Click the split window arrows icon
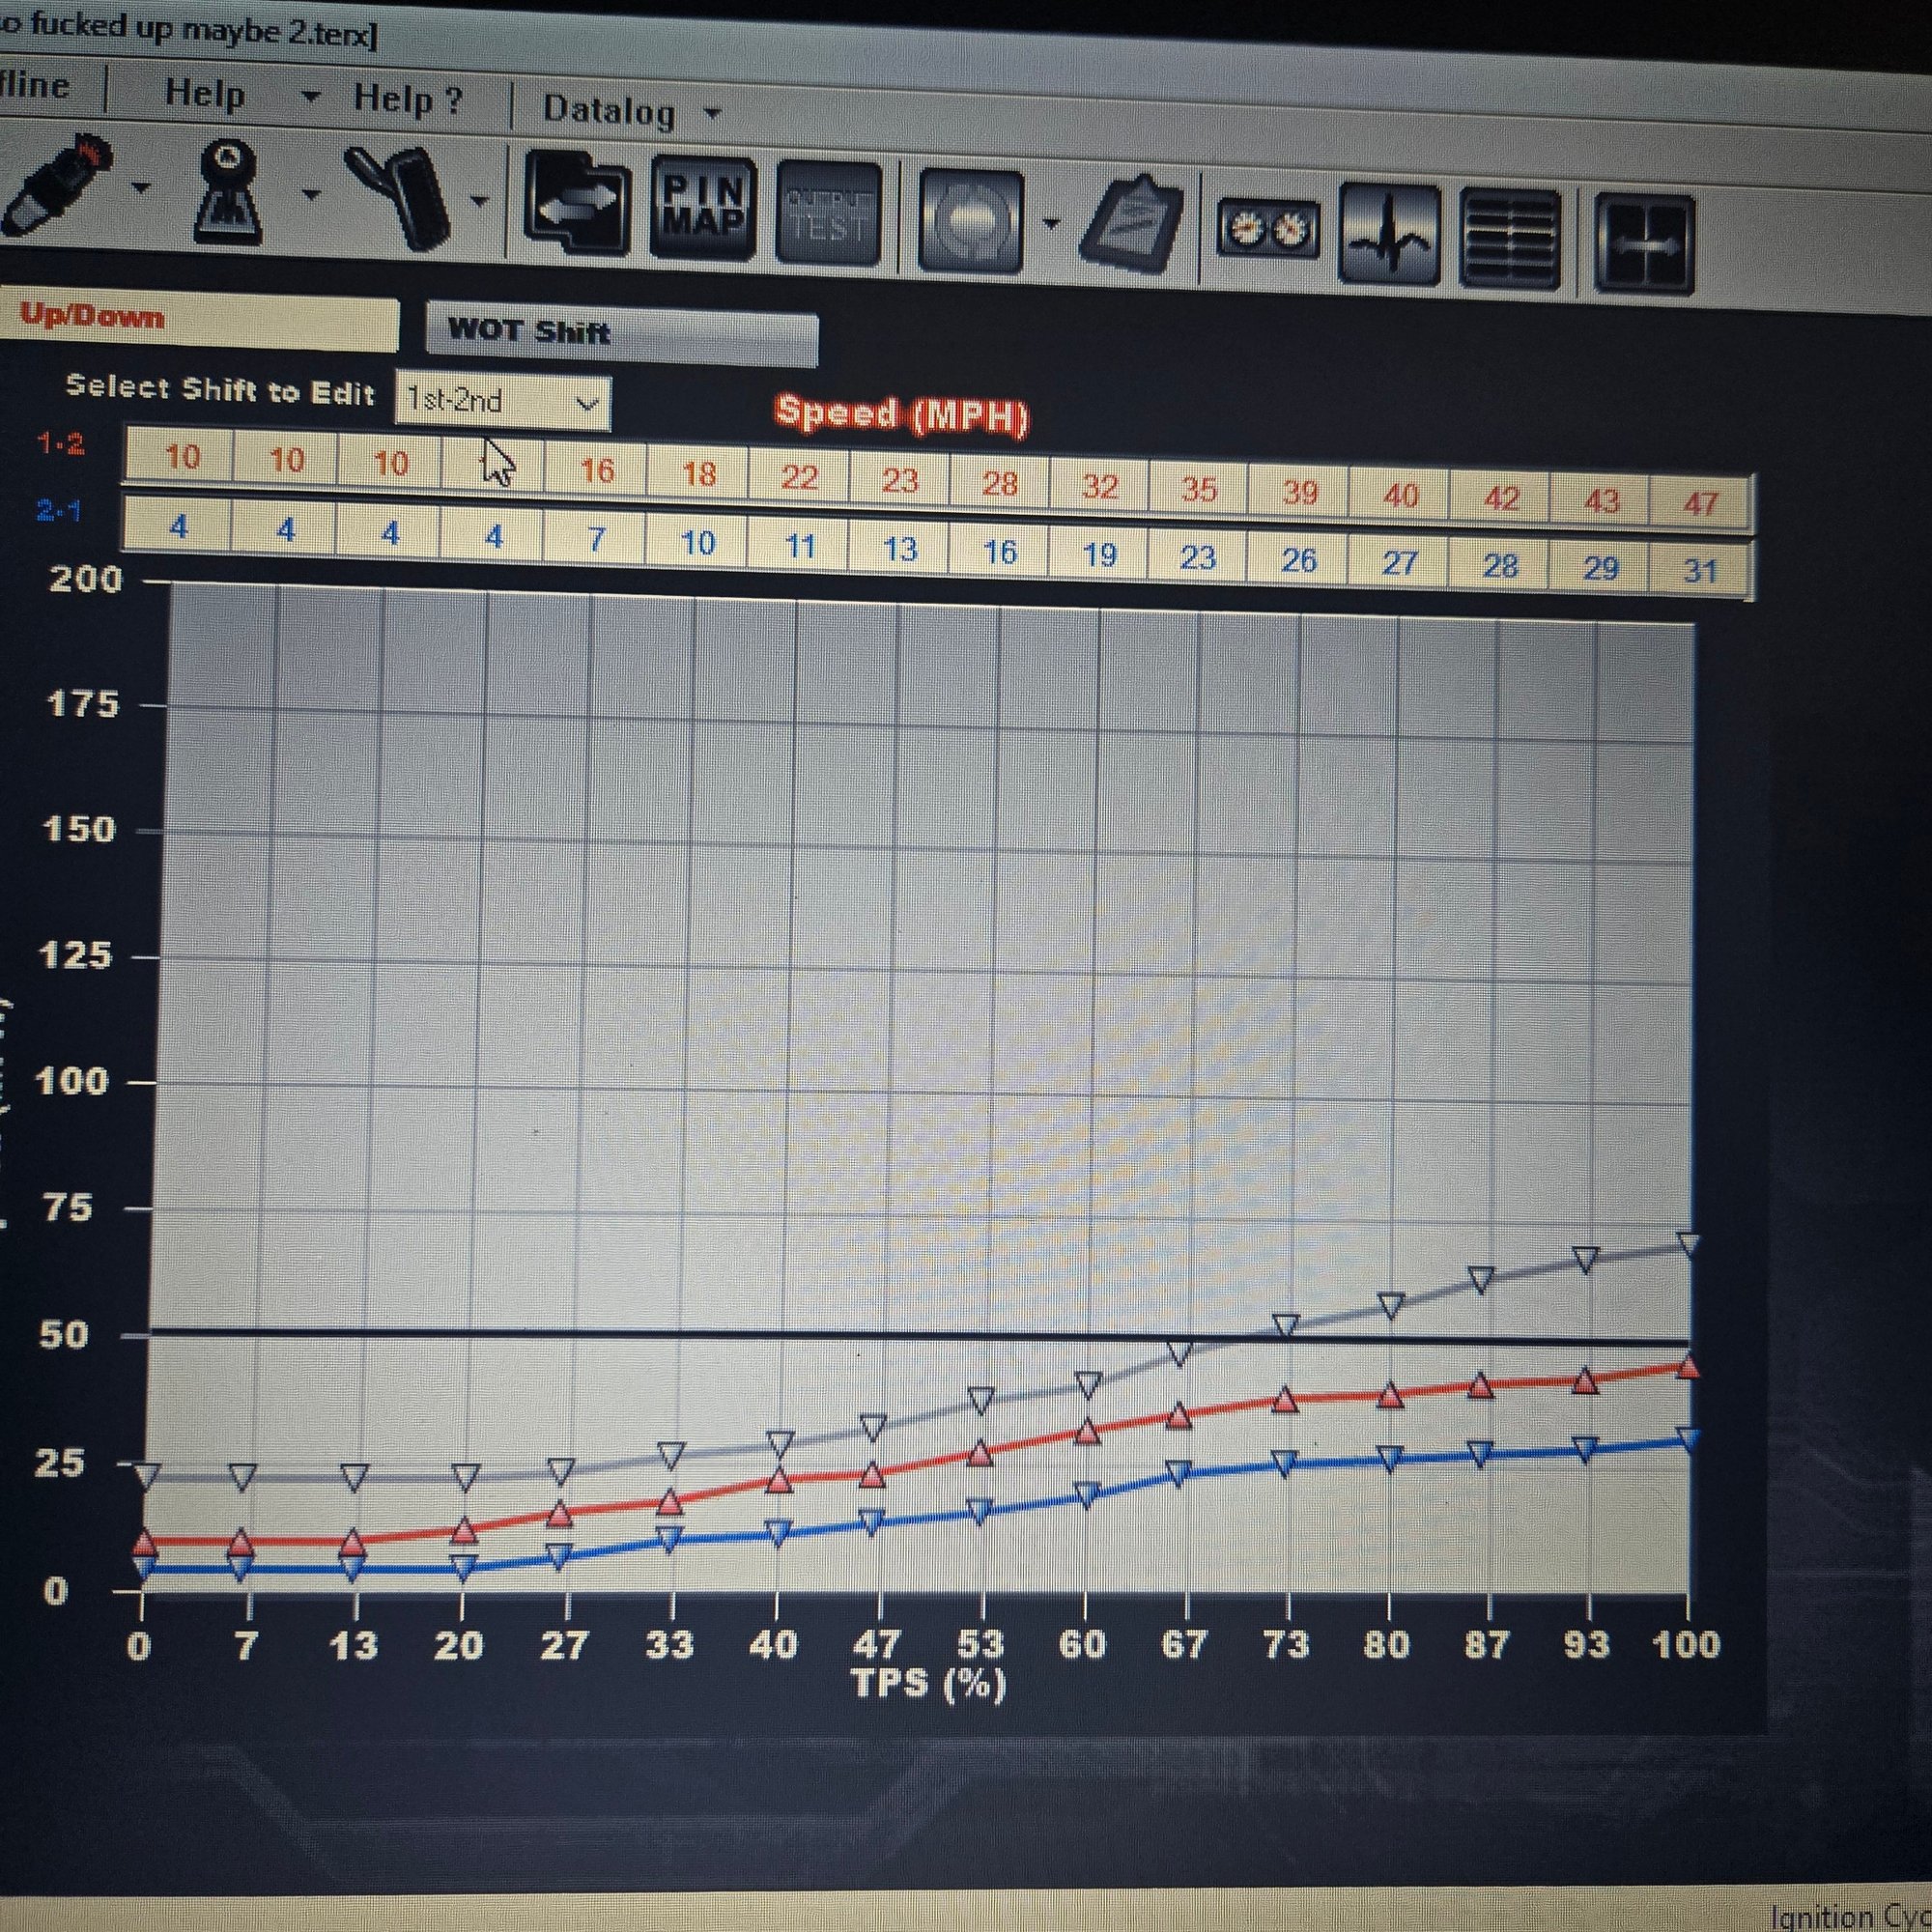 click(x=1644, y=245)
